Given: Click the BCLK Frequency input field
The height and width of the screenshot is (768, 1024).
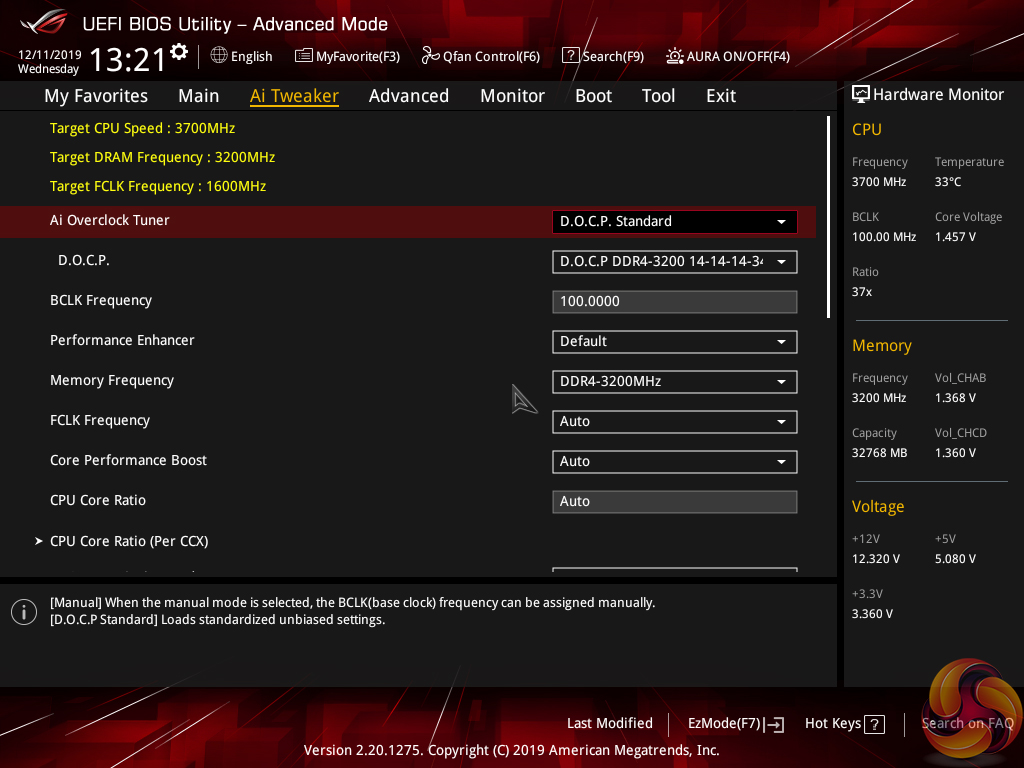Looking at the screenshot, I should [674, 301].
